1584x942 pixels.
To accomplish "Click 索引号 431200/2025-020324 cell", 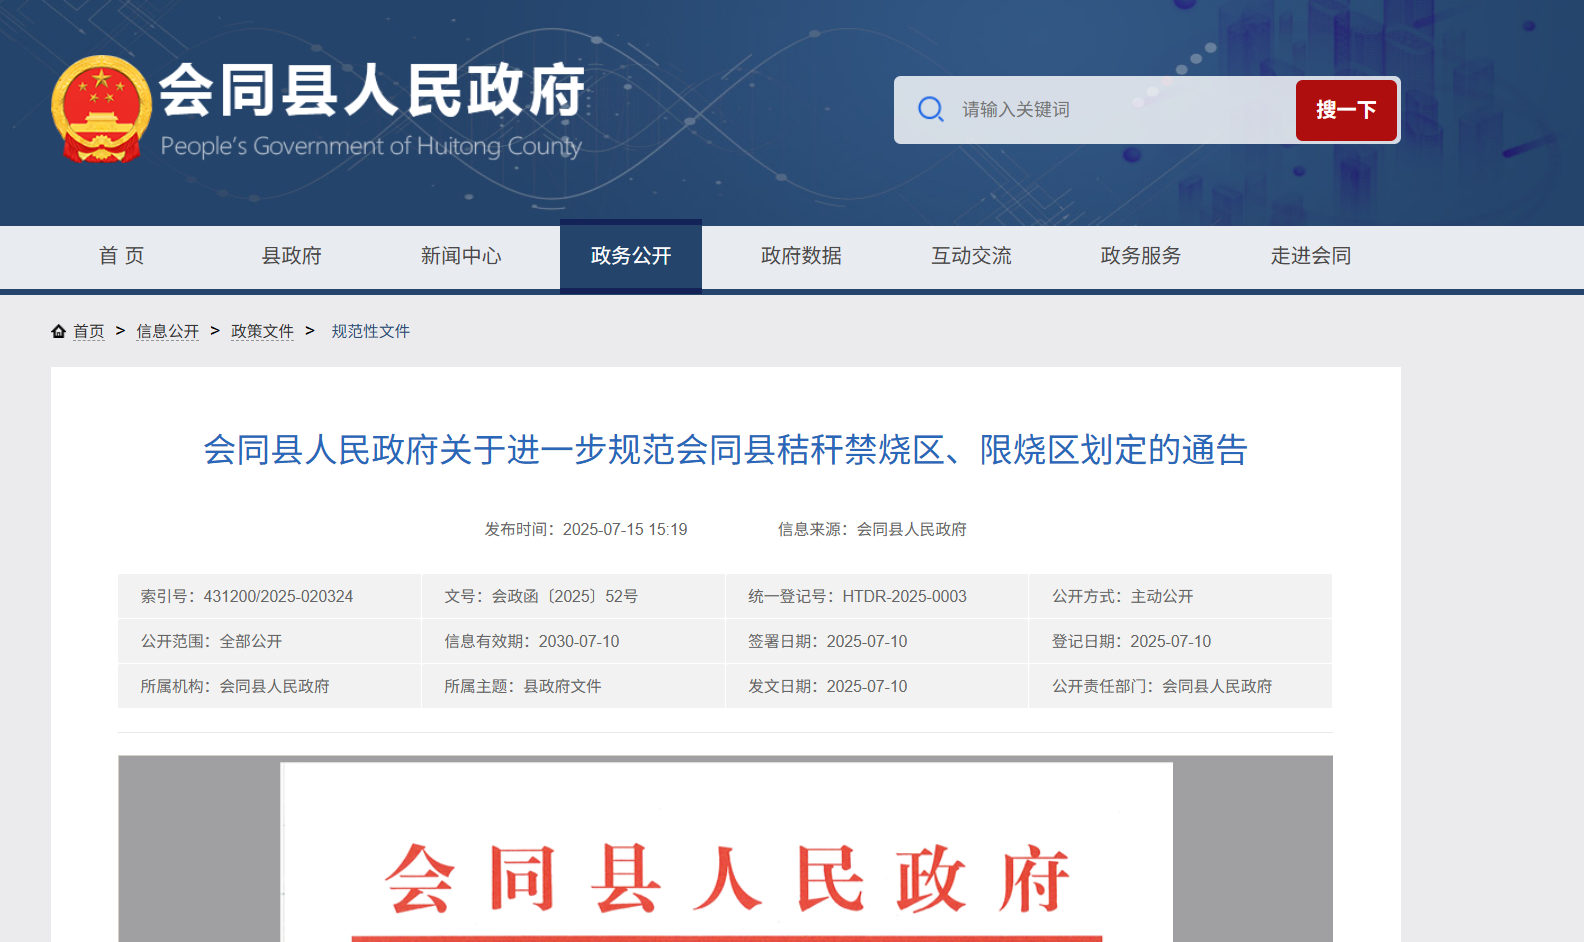I will pos(269,596).
